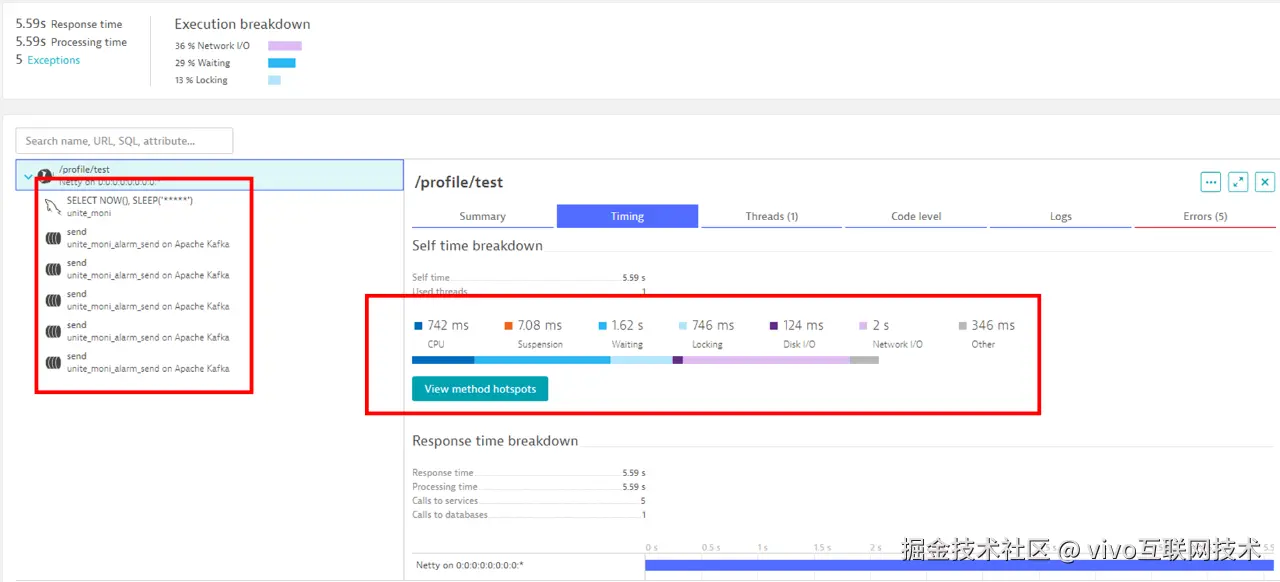Click the Calls to databases row
1280x582 pixels.
tap(529, 515)
